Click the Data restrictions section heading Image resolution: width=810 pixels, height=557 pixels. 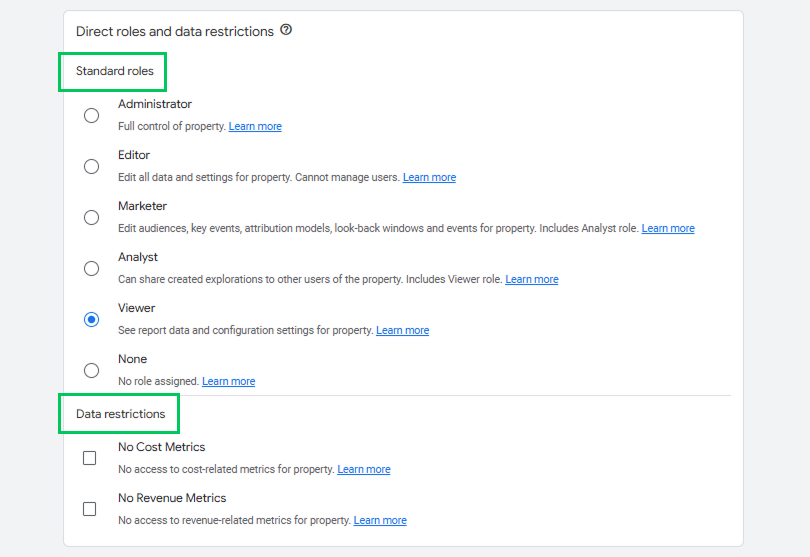click(x=120, y=414)
